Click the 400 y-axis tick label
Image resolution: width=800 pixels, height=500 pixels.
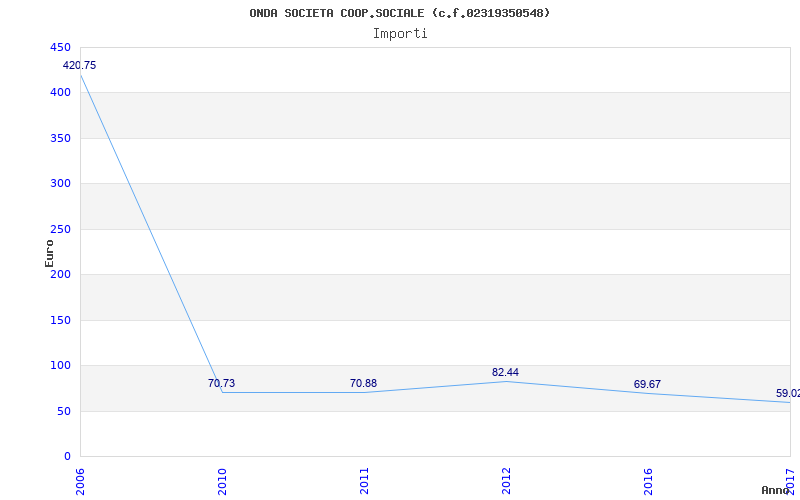pyautogui.click(x=60, y=93)
